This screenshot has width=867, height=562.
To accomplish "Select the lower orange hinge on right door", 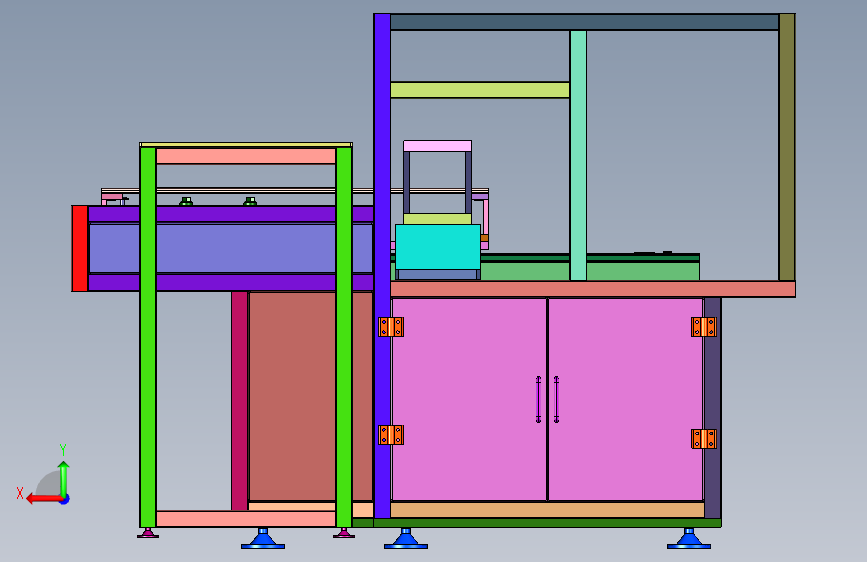I will click(x=704, y=439).
